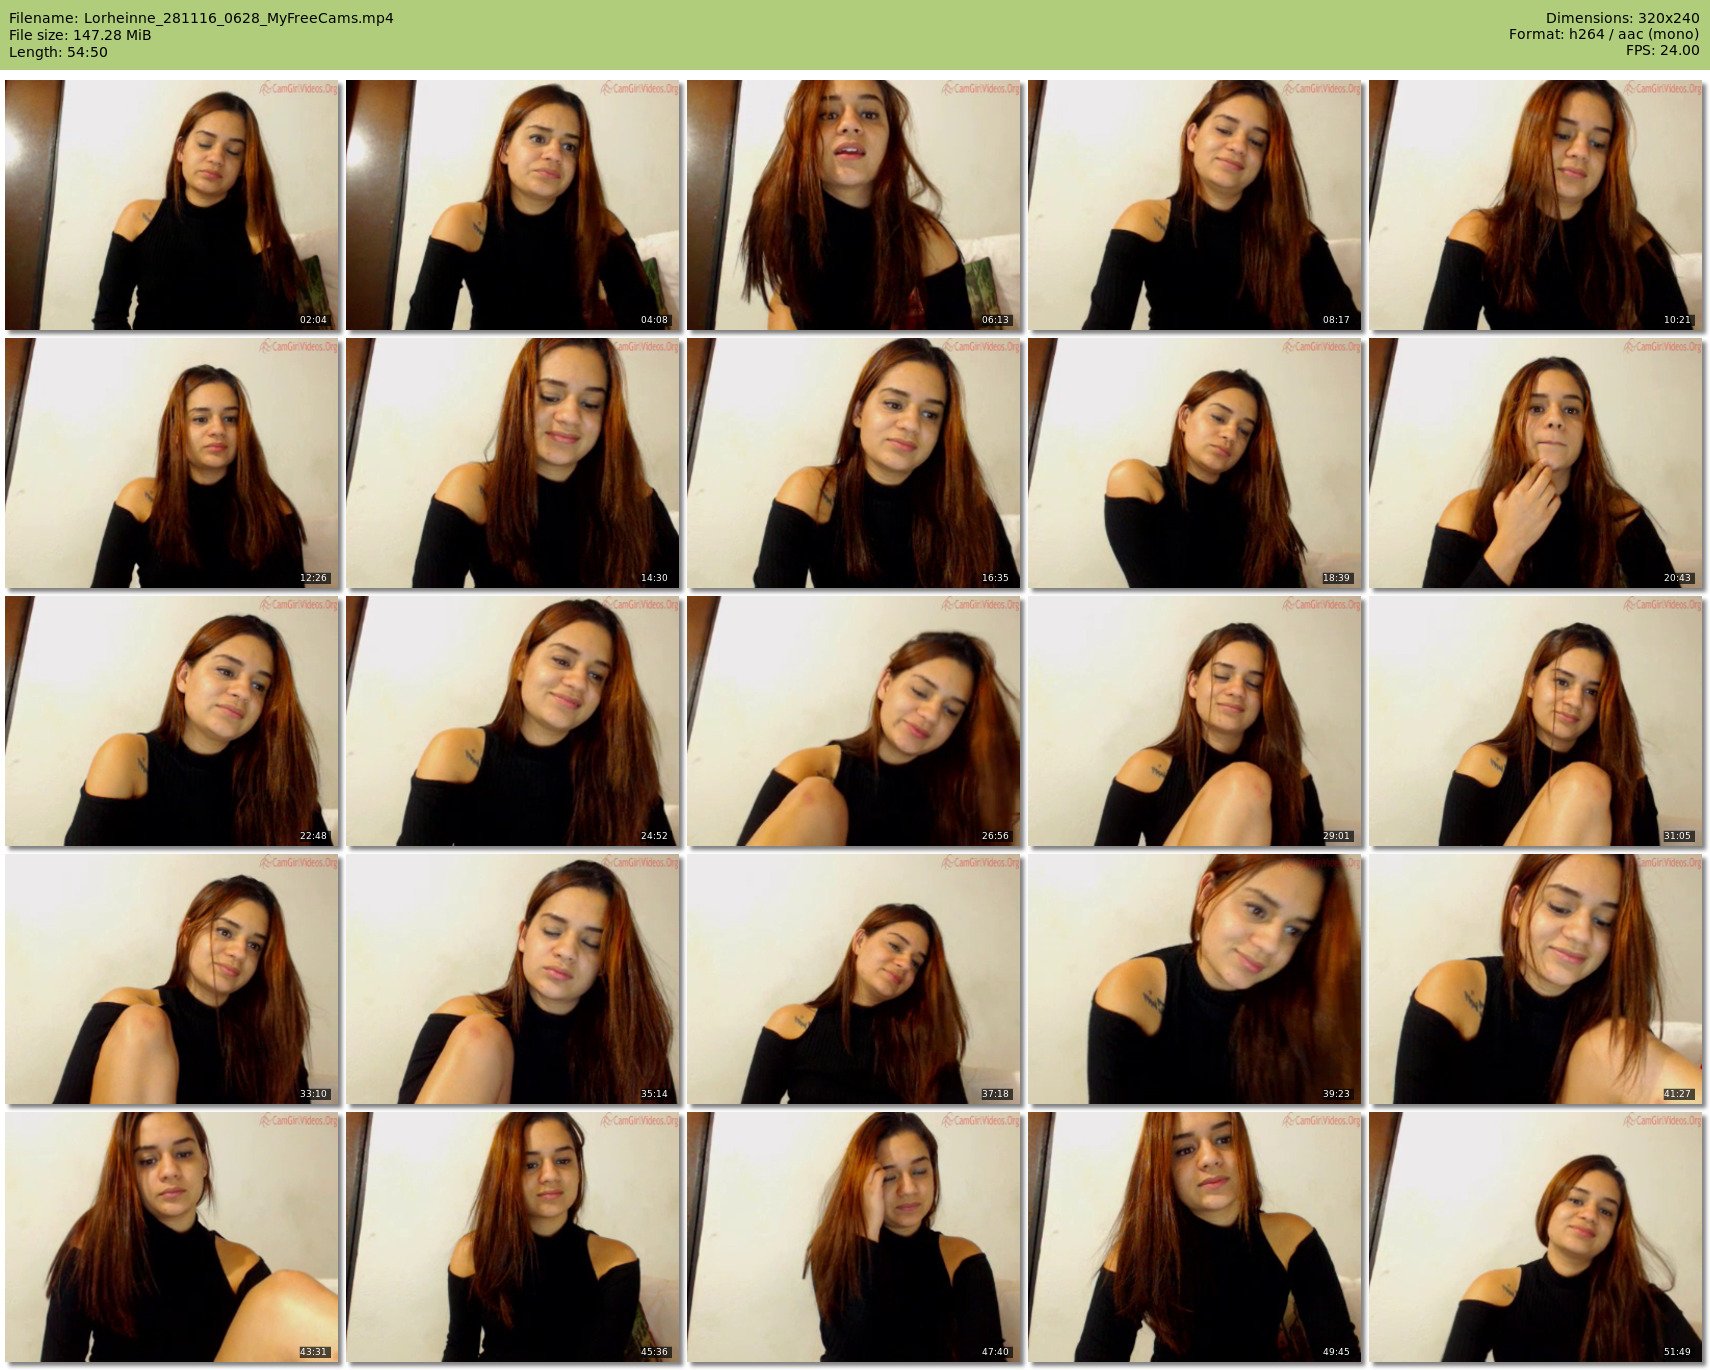The height and width of the screenshot is (1370, 1710).
Task: Click the Filename line in the header
Action: (201, 18)
